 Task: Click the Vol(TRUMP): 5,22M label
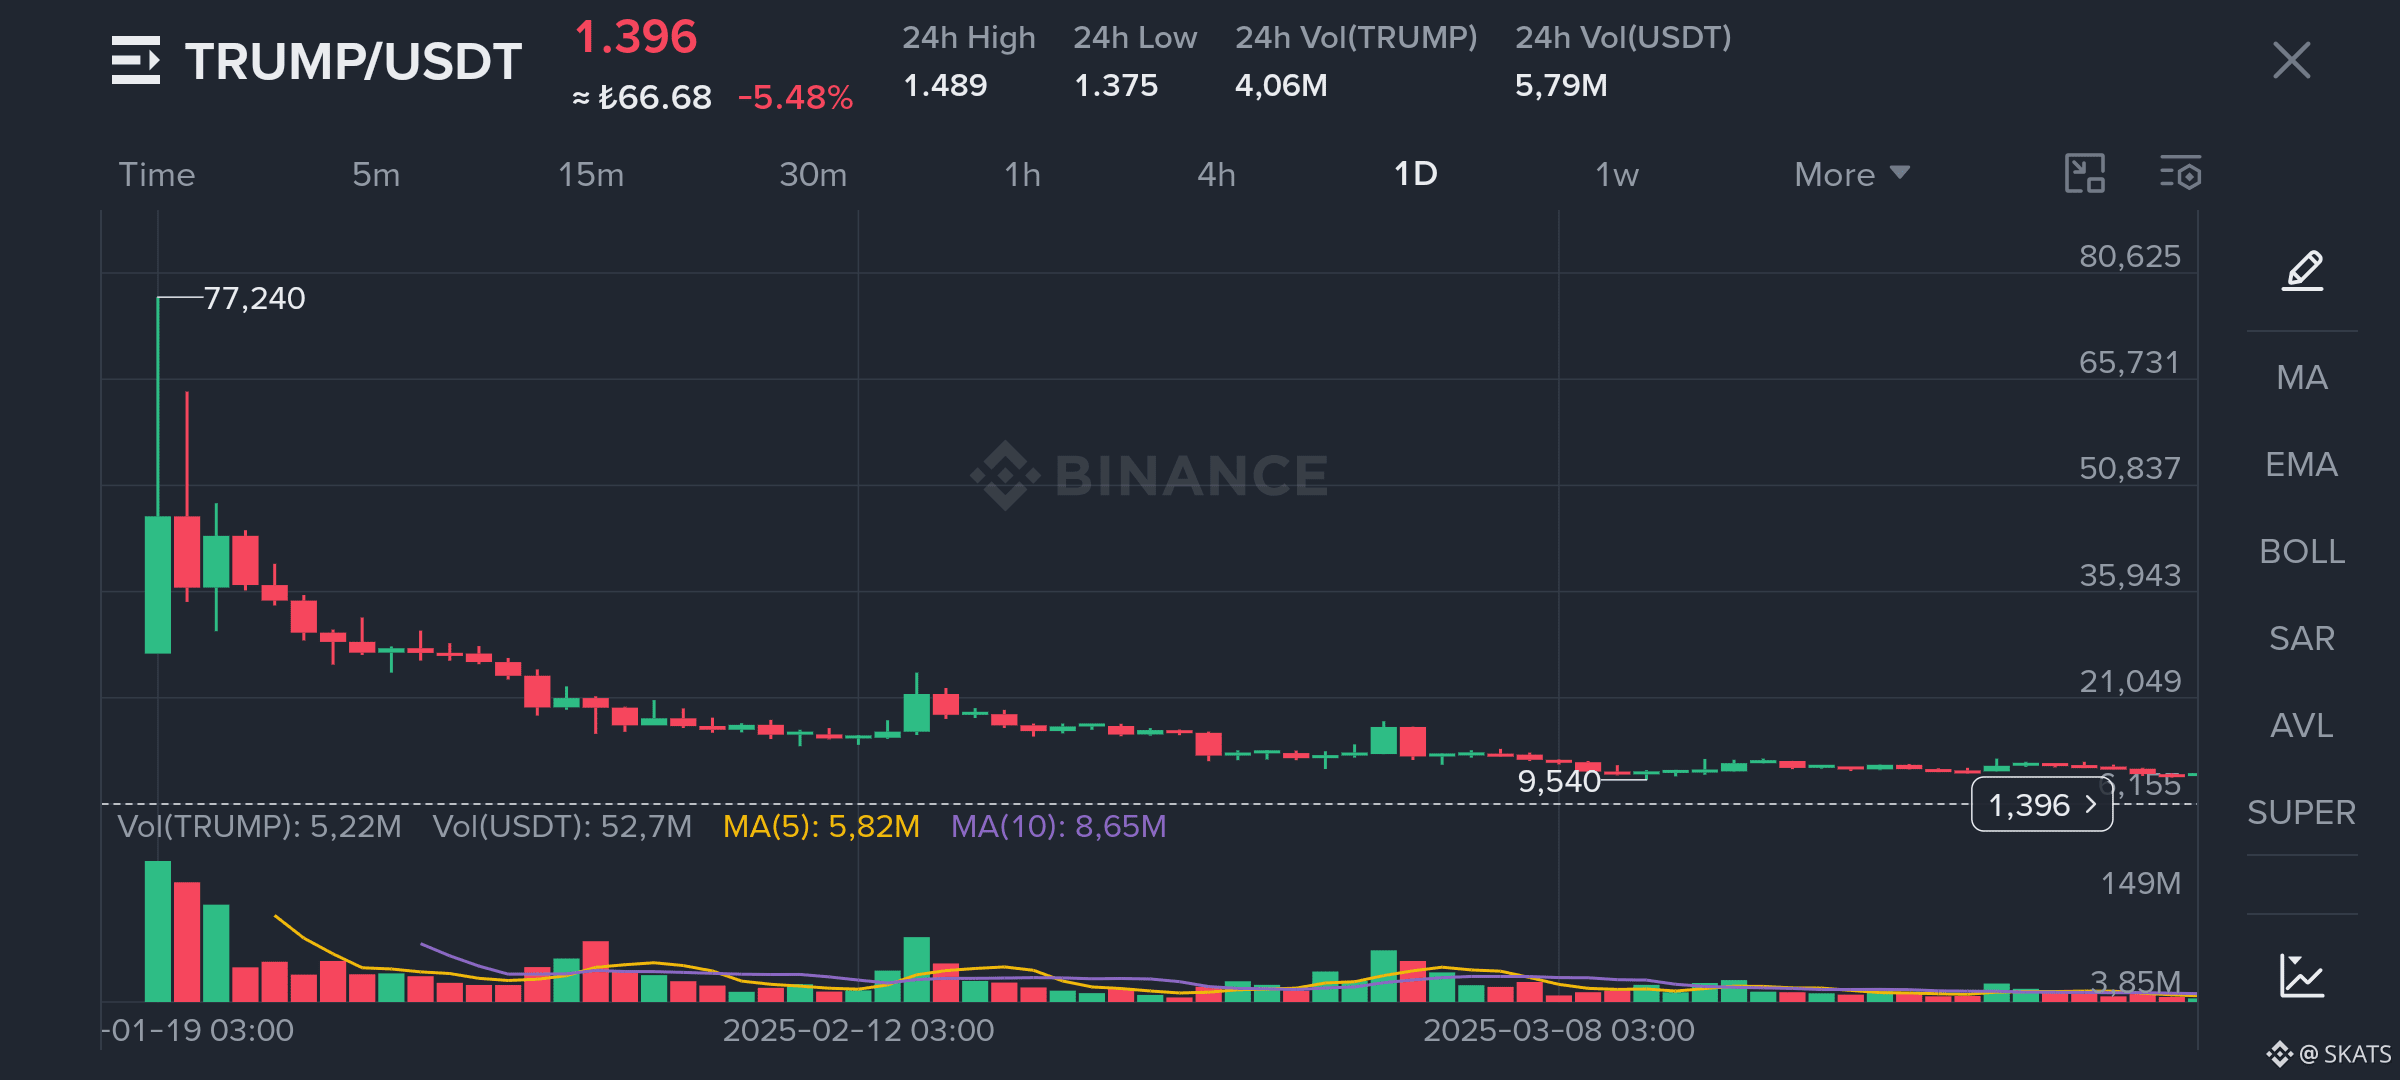(260, 827)
